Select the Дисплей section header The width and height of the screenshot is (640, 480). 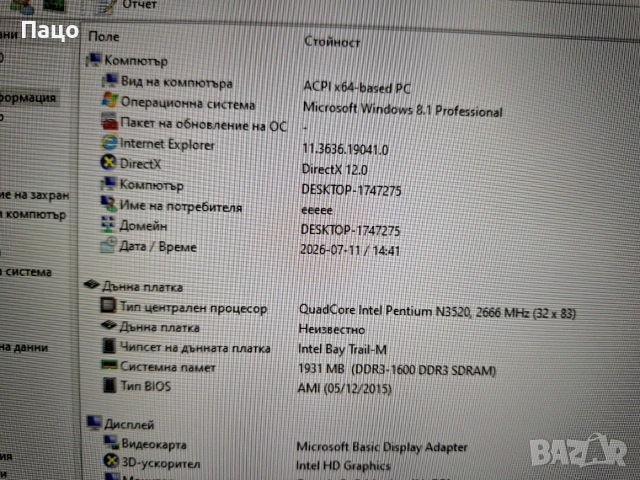coord(121,424)
